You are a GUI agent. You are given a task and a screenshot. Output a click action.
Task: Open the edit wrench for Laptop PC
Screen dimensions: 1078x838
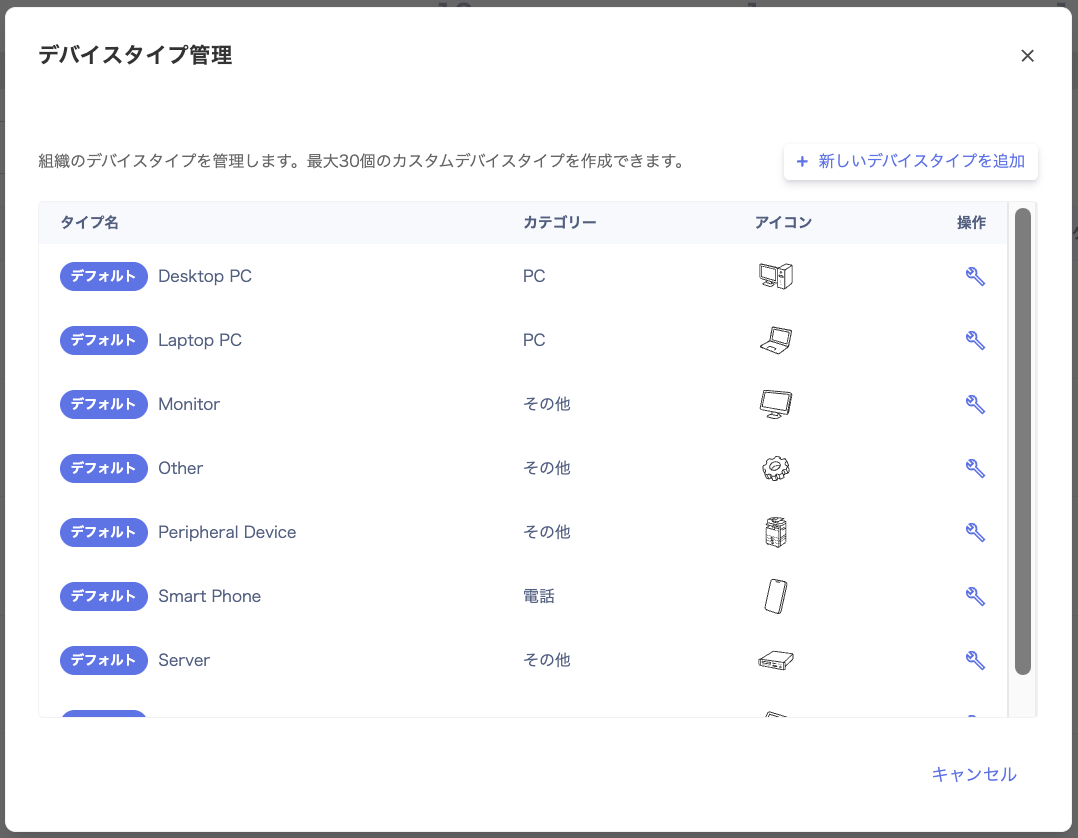tap(975, 340)
